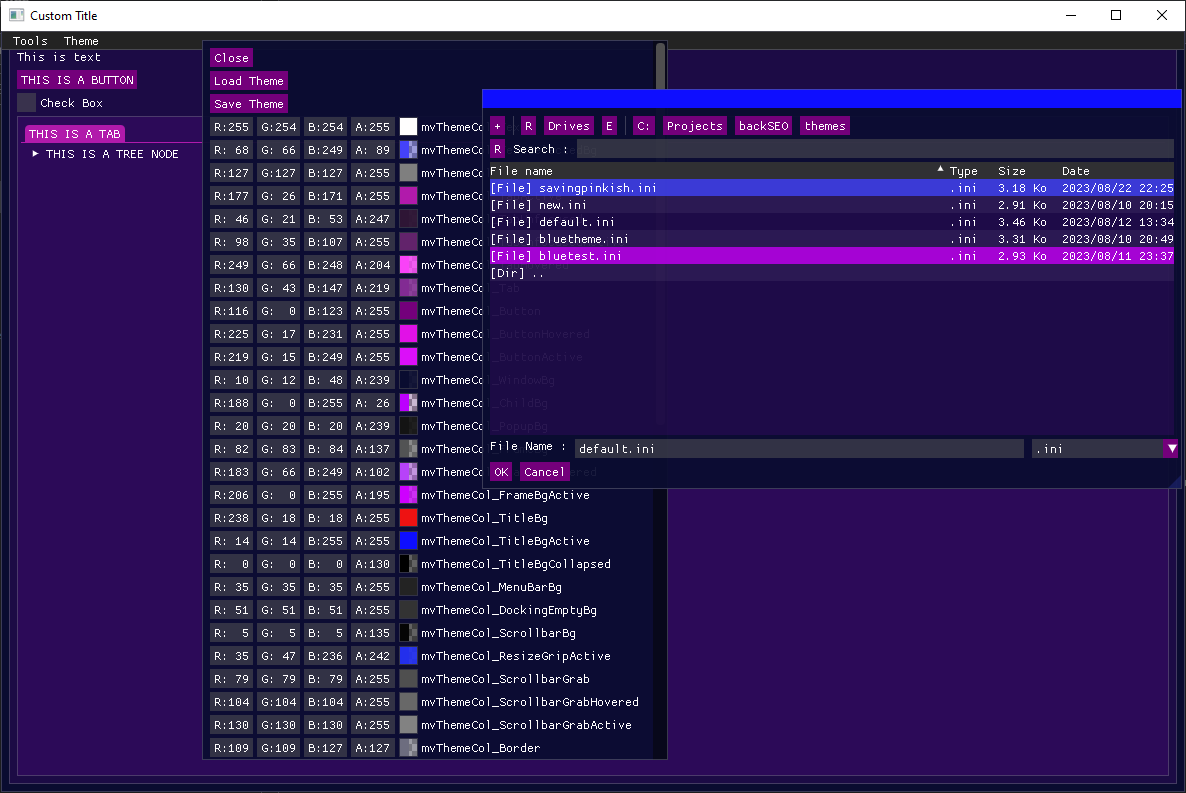Screen dimensions: 1186x793
Task: Cancel the file dialog
Action: (x=544, y=471)
